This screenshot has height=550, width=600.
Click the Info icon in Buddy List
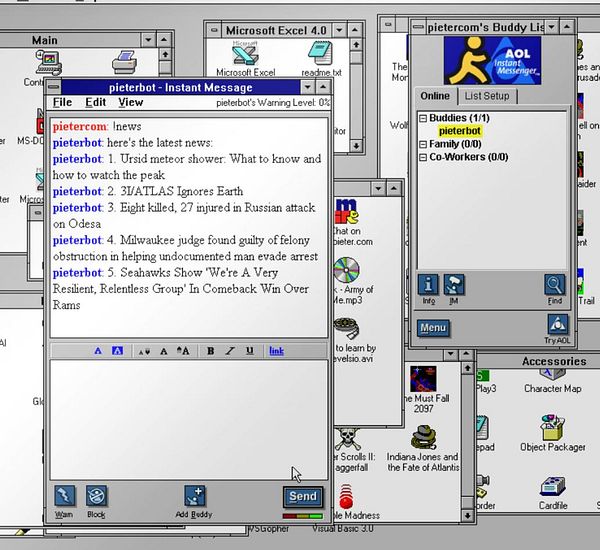[428, 285]
